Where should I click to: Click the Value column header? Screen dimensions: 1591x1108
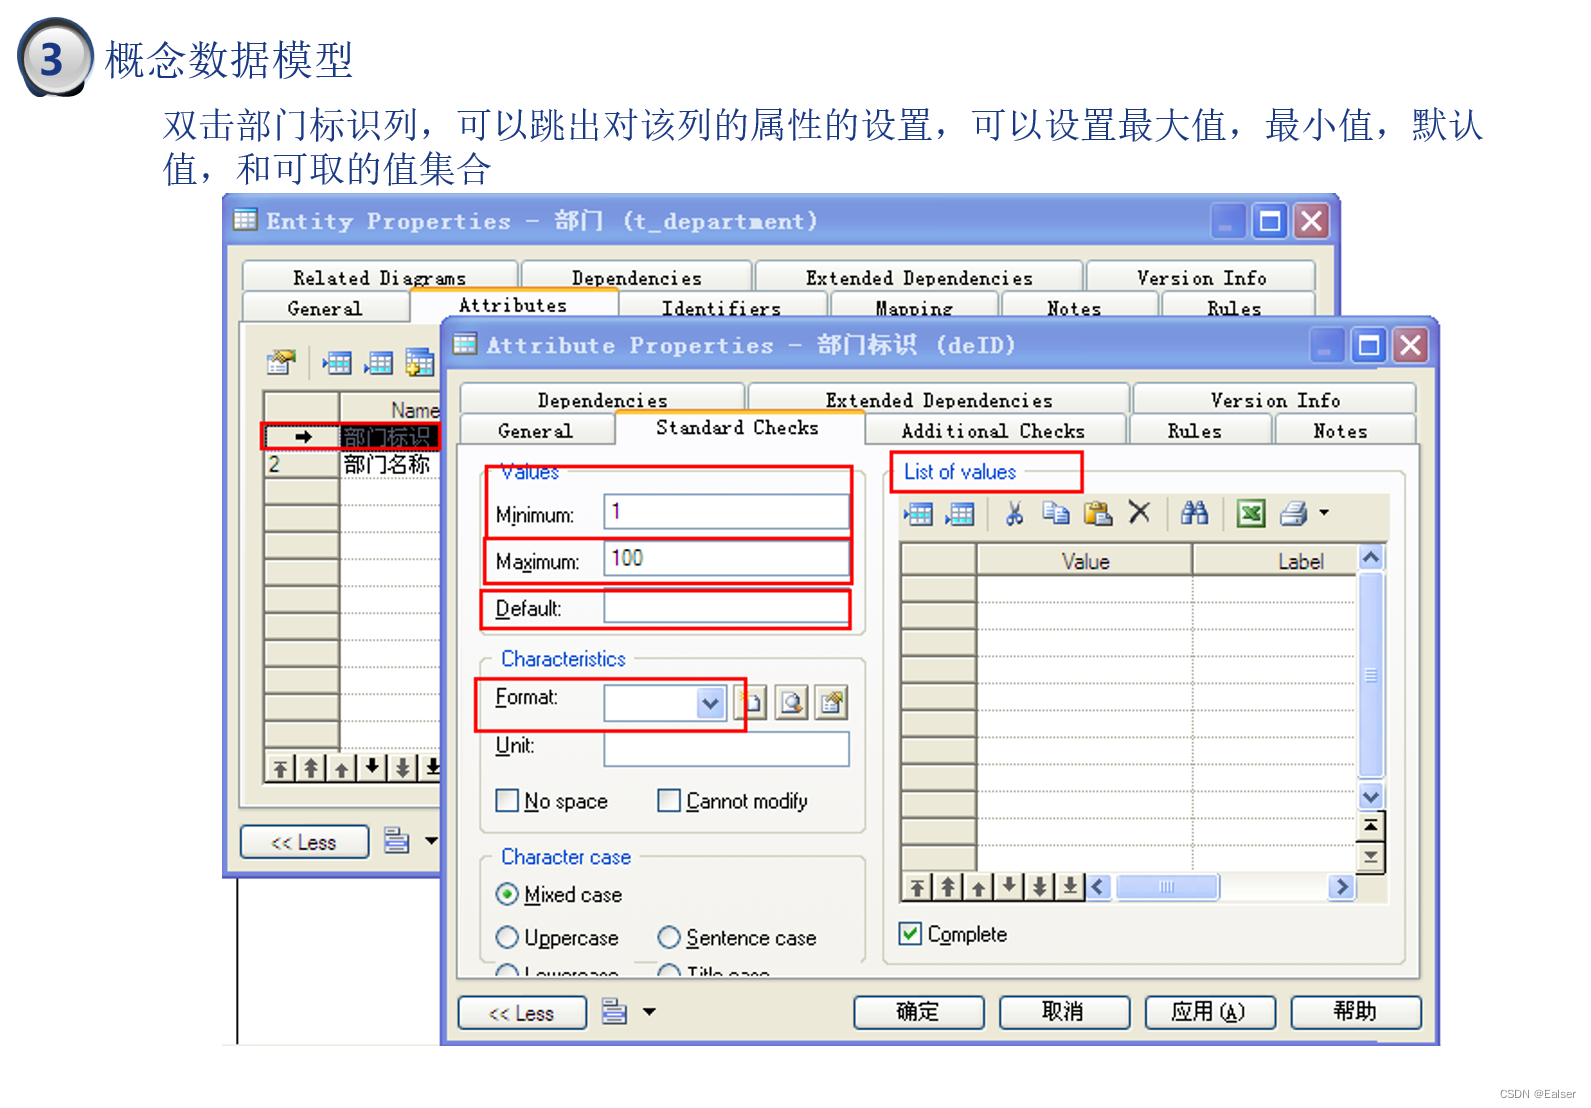pos(1085,561)
